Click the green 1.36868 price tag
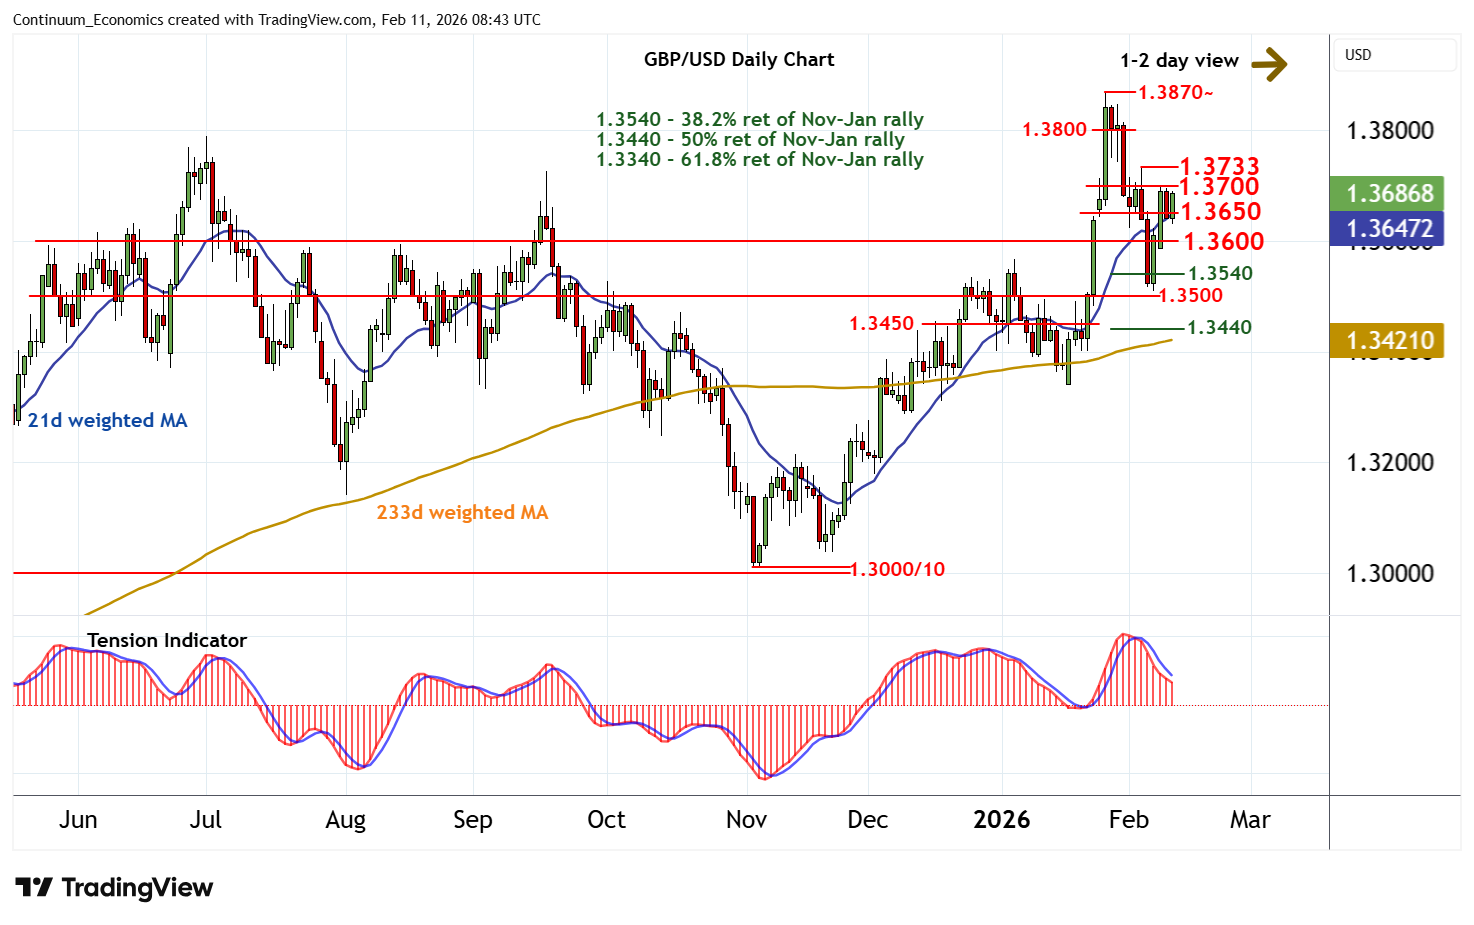This screenshot has height=925, width=1474. (x=1389, y=193)
